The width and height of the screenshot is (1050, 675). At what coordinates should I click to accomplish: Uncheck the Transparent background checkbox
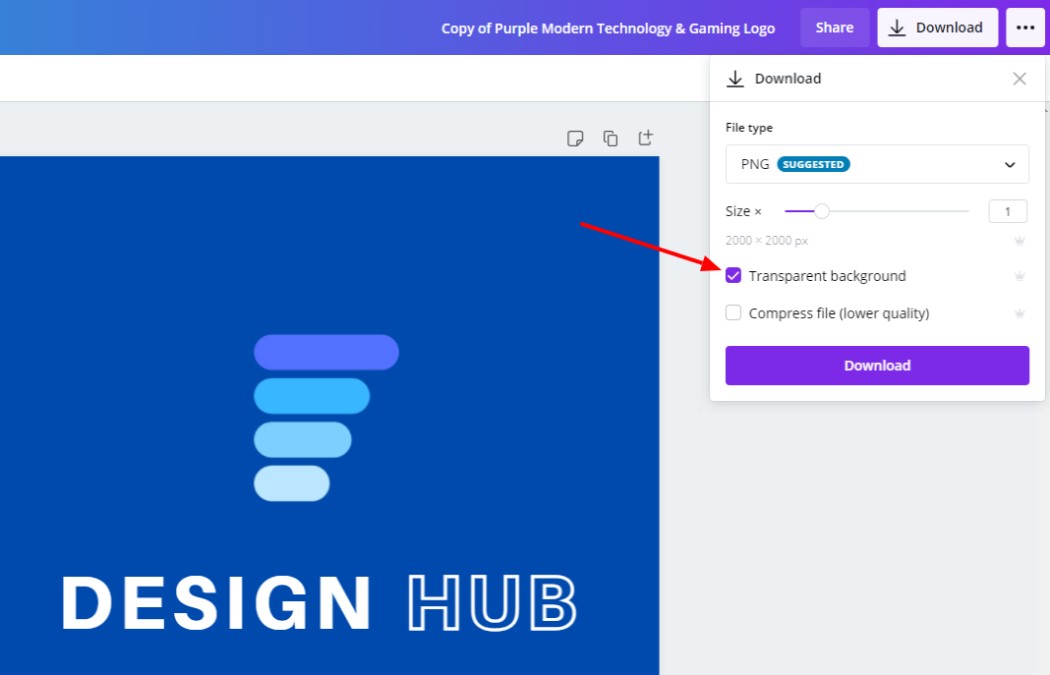click(733, 275)
